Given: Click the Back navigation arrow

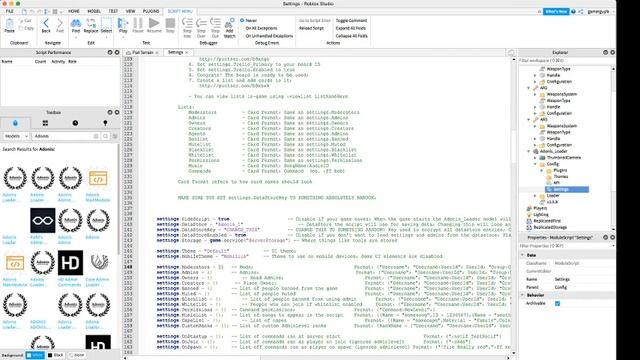Looking at the screenshot, I should pyautogui.click(x=46, y=23).
